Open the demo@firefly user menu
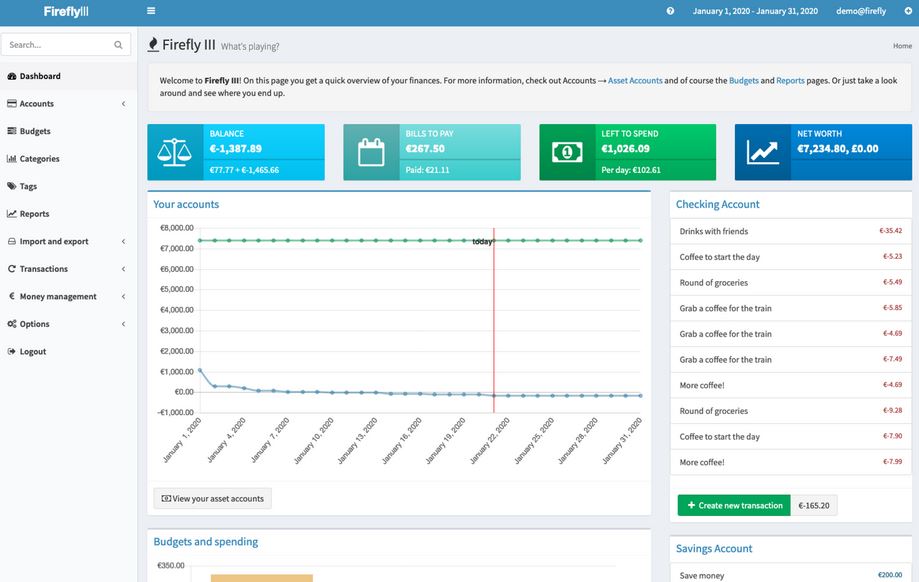This screenshot has width=919, height=582. click(x=861, y=11)
